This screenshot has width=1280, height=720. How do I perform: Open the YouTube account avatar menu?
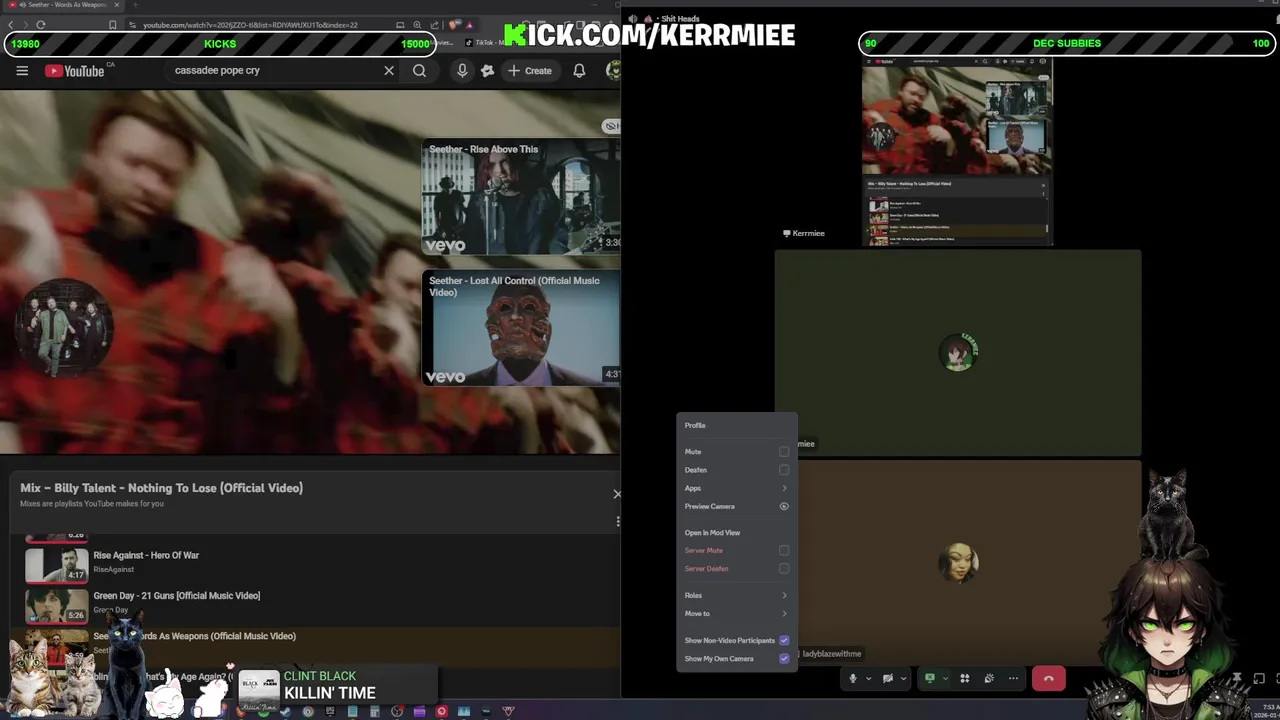coord(613,71)
